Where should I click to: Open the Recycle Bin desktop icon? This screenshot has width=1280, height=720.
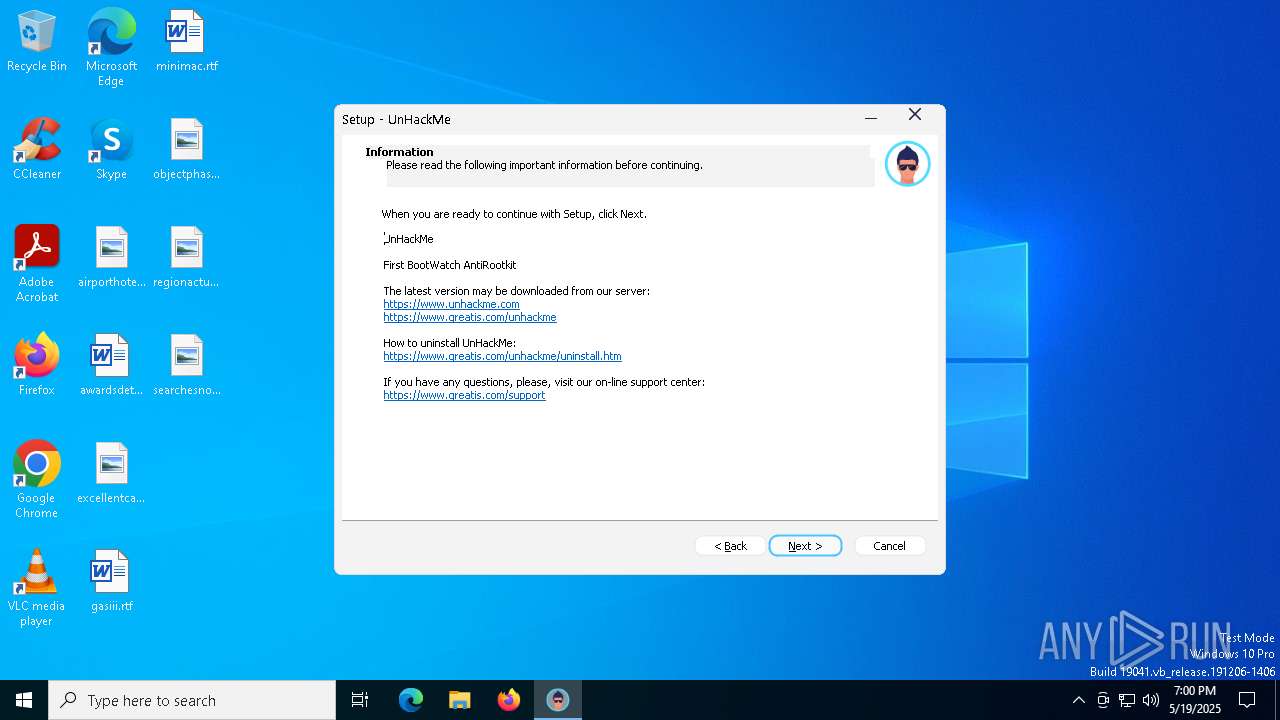tap(37, 42)
